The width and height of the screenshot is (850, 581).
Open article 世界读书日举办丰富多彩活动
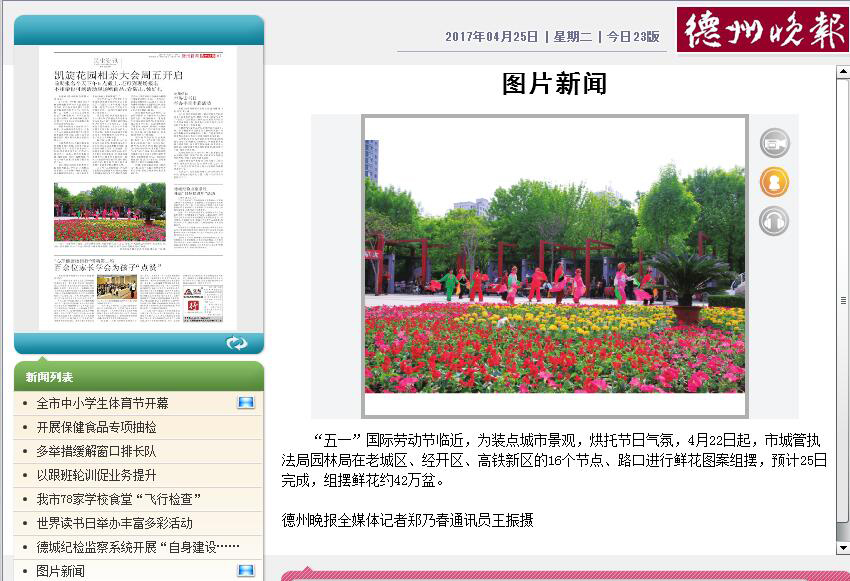click(x=114, y=523)
